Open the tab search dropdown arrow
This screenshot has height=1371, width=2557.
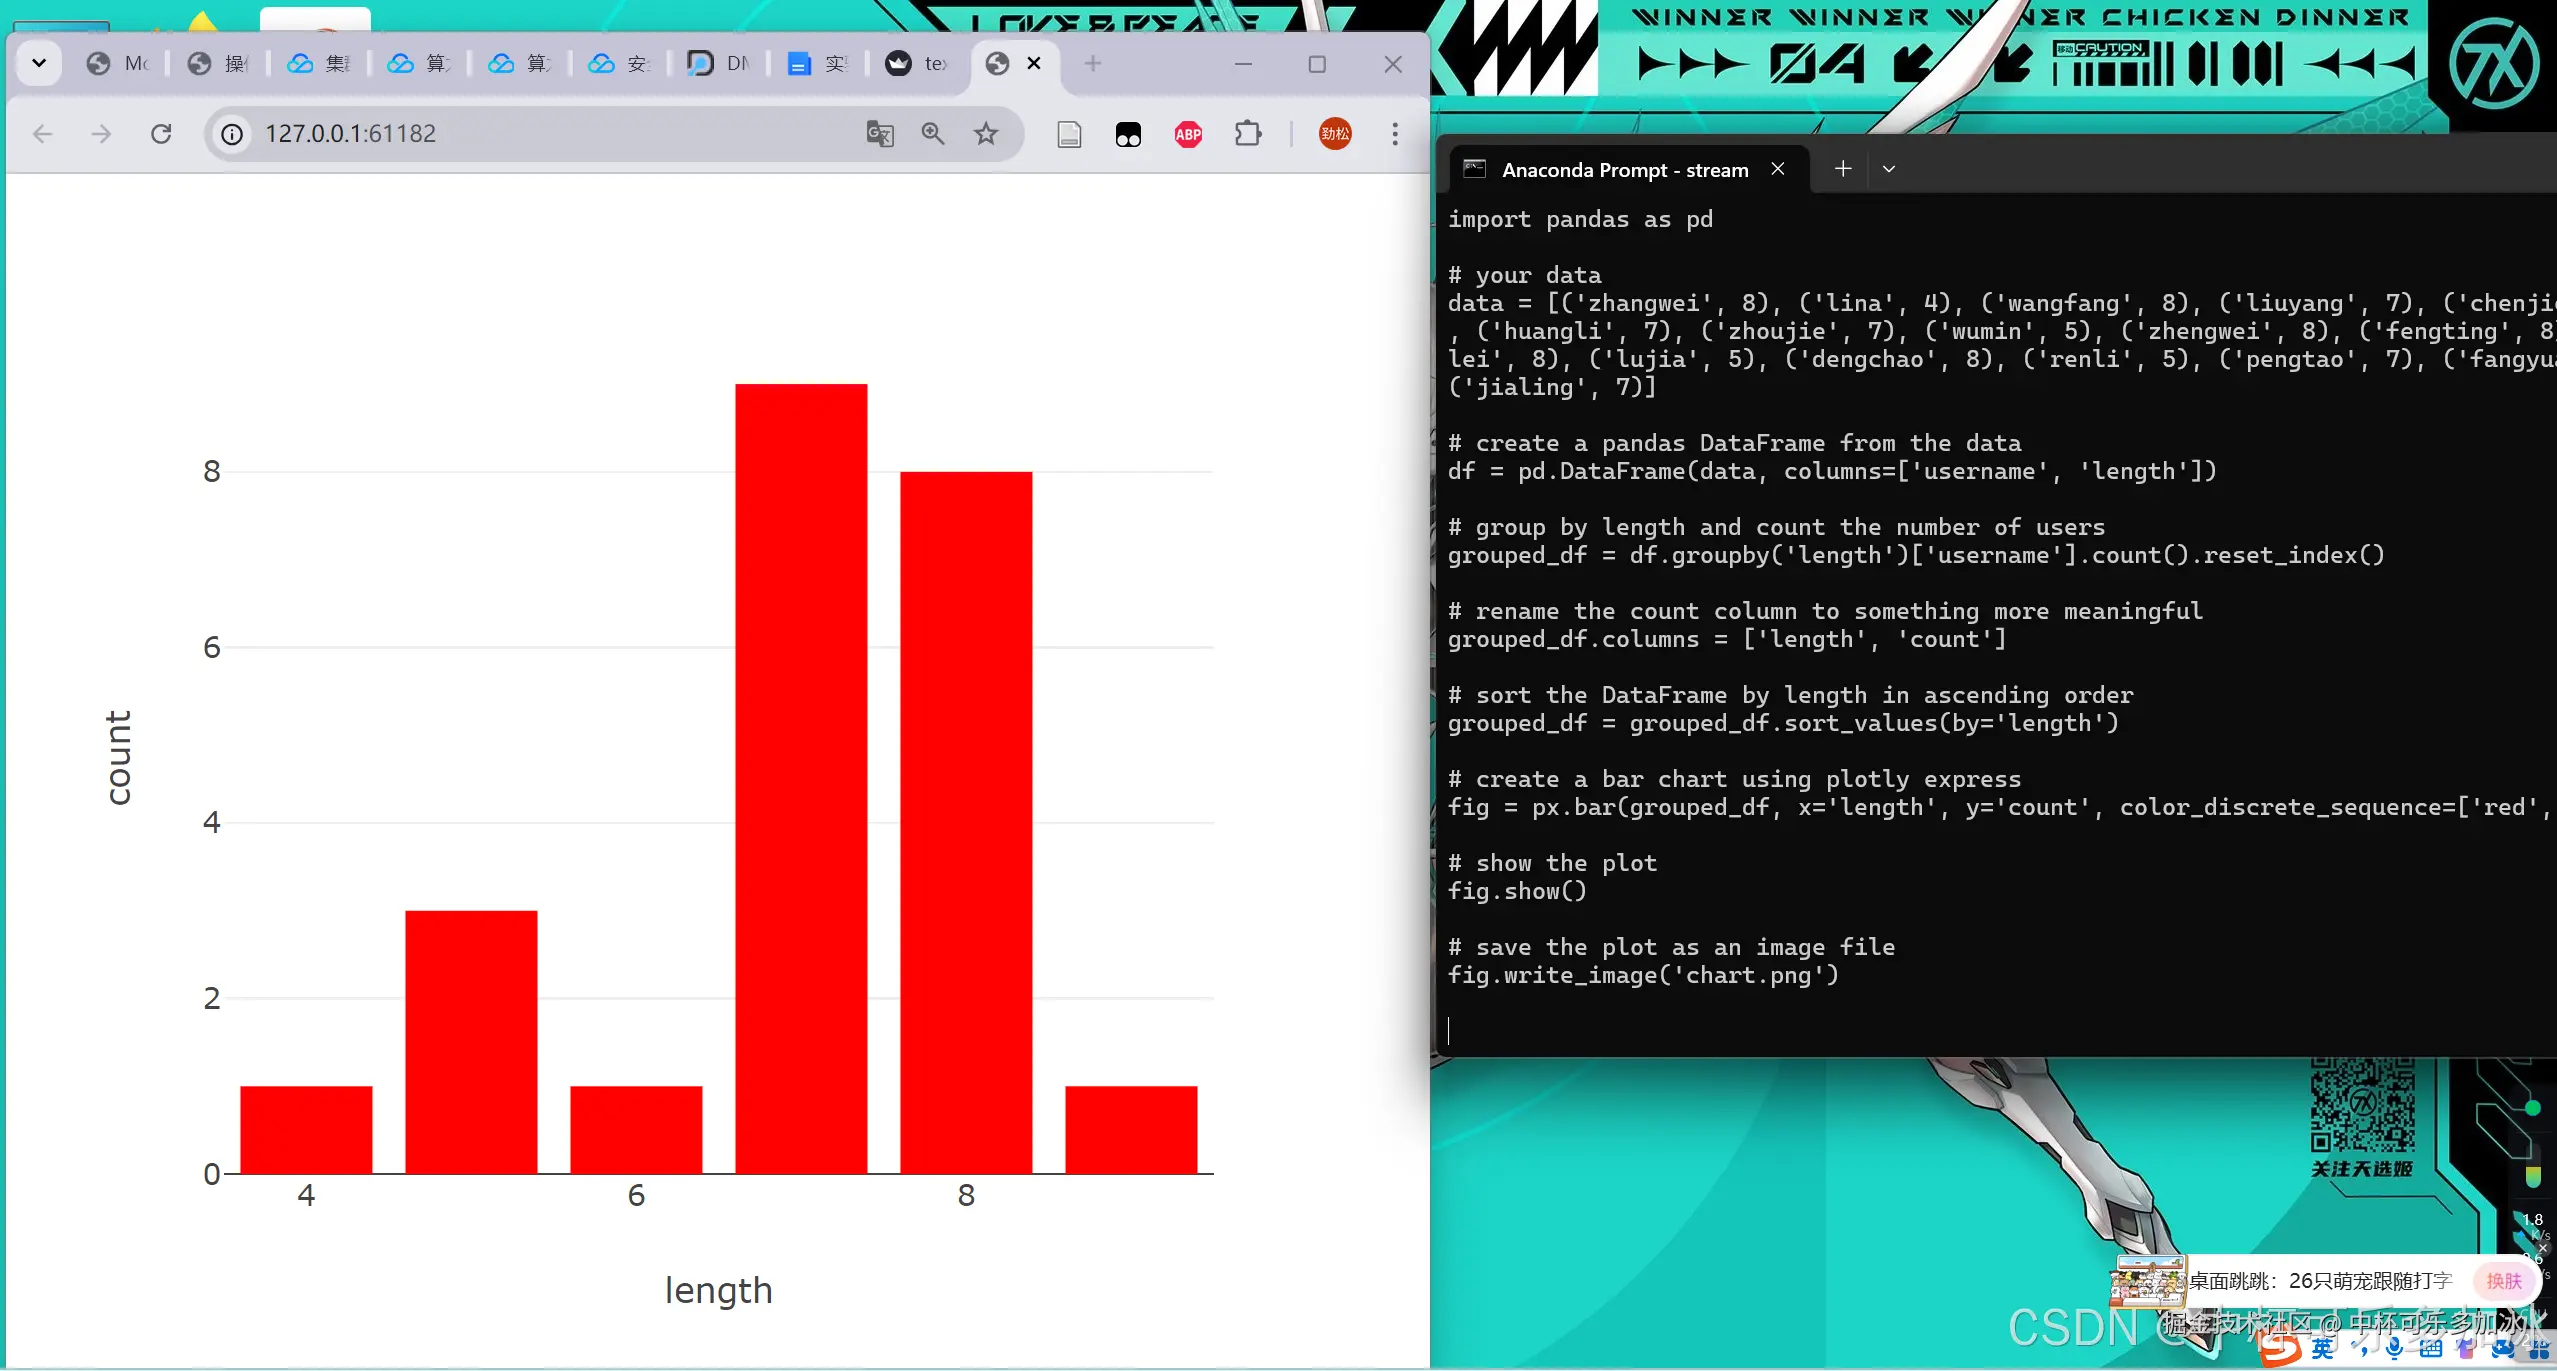pos(39,64)
